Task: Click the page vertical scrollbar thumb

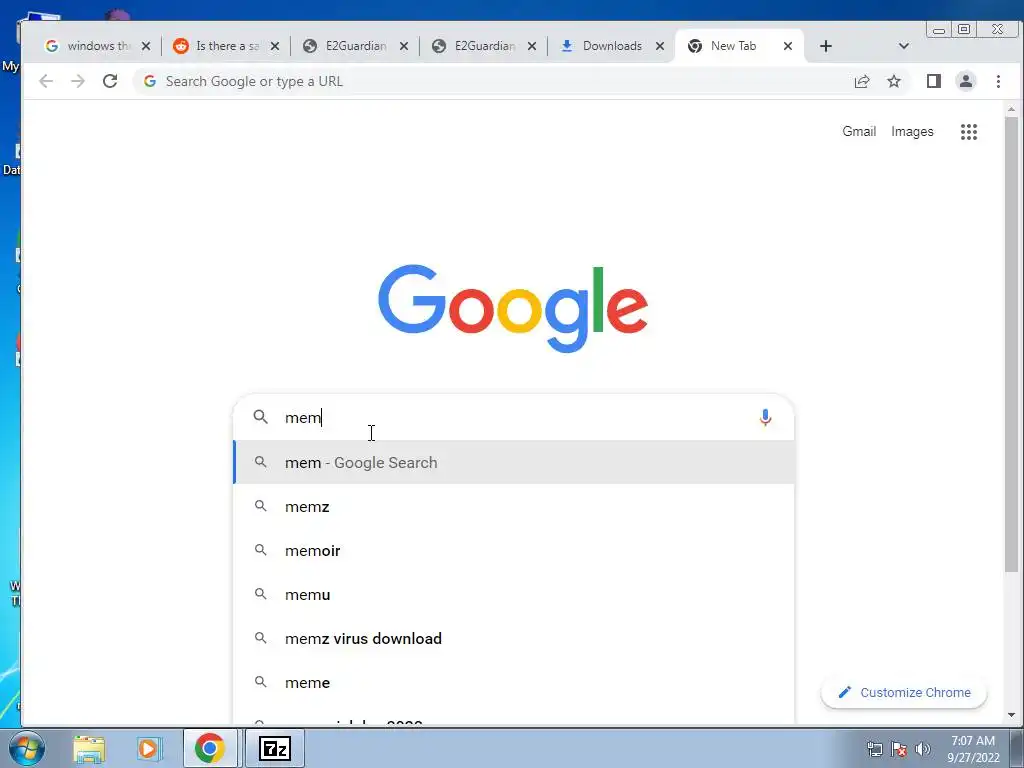Action: pyautogui.click(x=1012, y=345)
